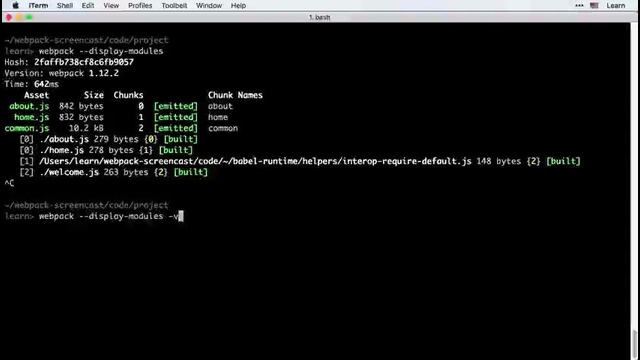Maximize the window with green button
This screenshot has height=360, width=640.
29,17
